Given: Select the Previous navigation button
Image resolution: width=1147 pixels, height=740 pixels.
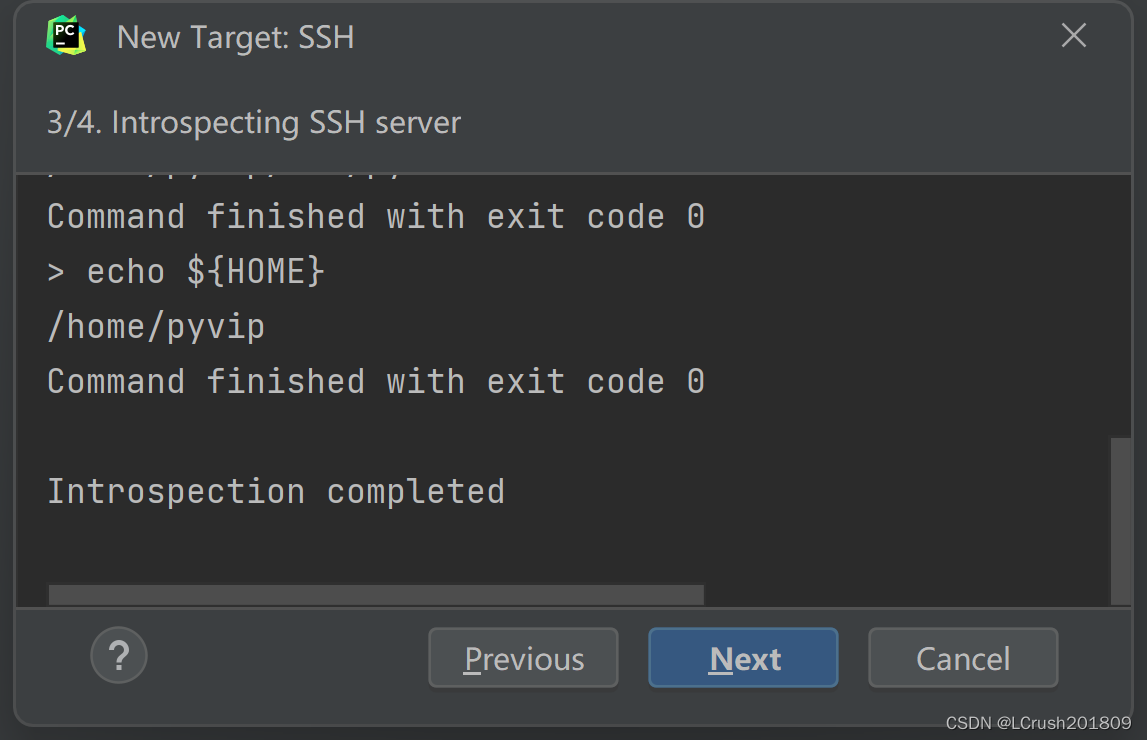Looking at the screenshot, I should point(523,657).
